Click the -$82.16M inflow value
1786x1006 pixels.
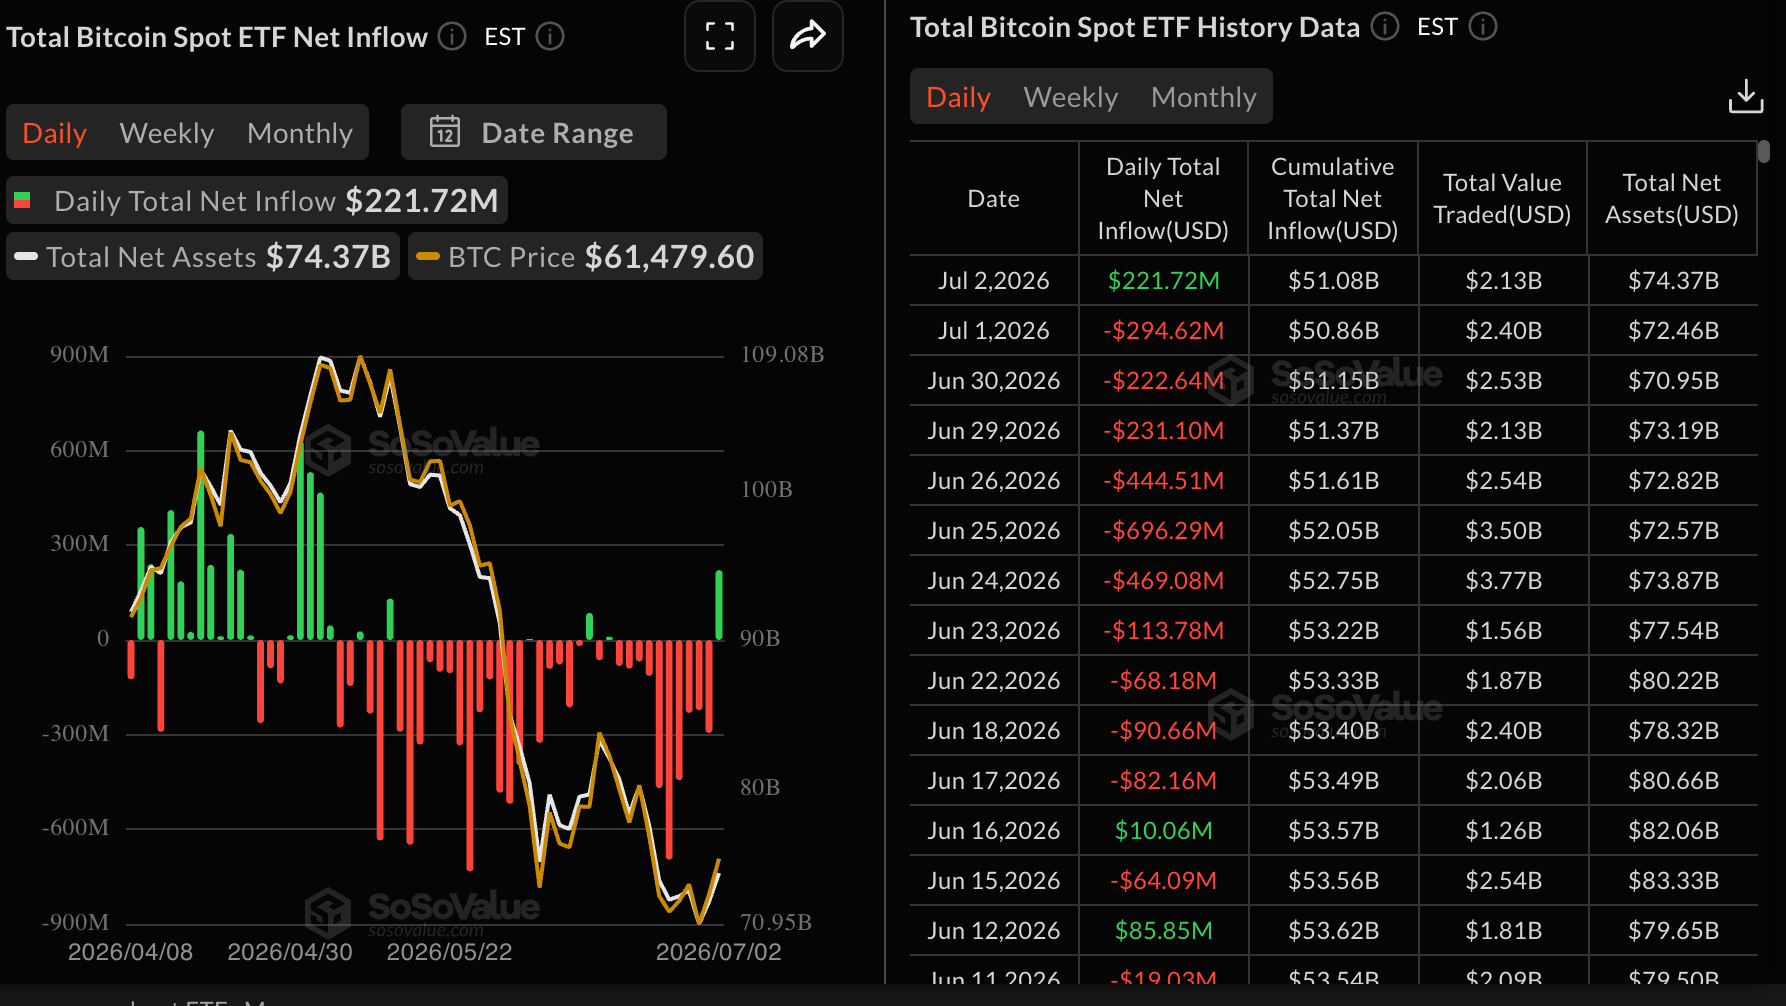click(x=1163, y=781)
